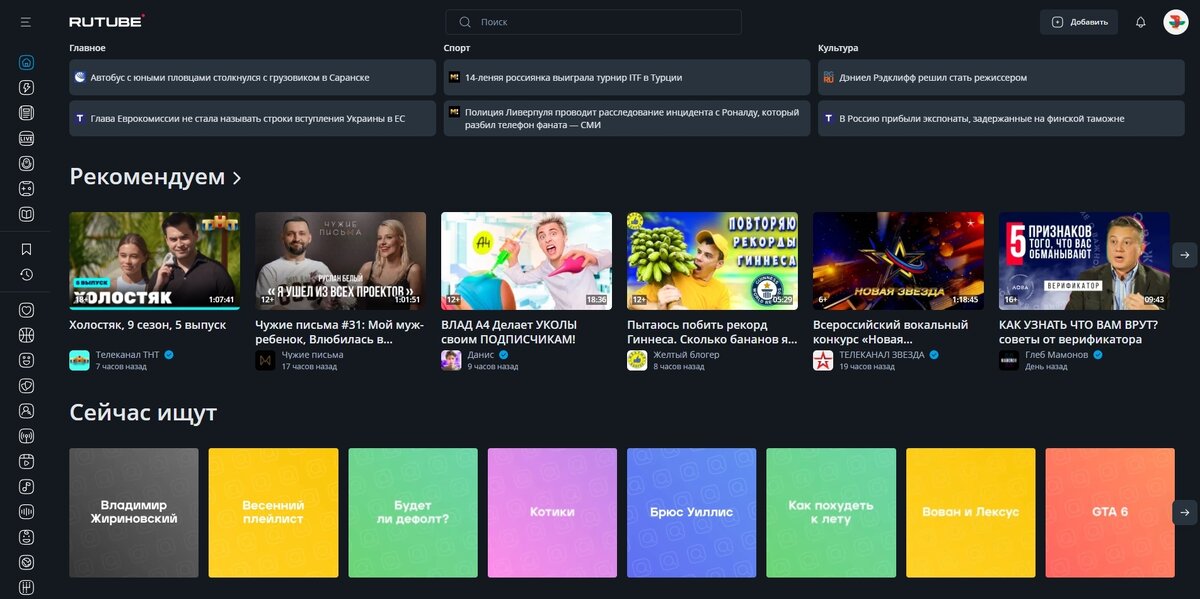
Task: Click the Телеканал ТНТ channel avatar
Action: tap(79, 360)
